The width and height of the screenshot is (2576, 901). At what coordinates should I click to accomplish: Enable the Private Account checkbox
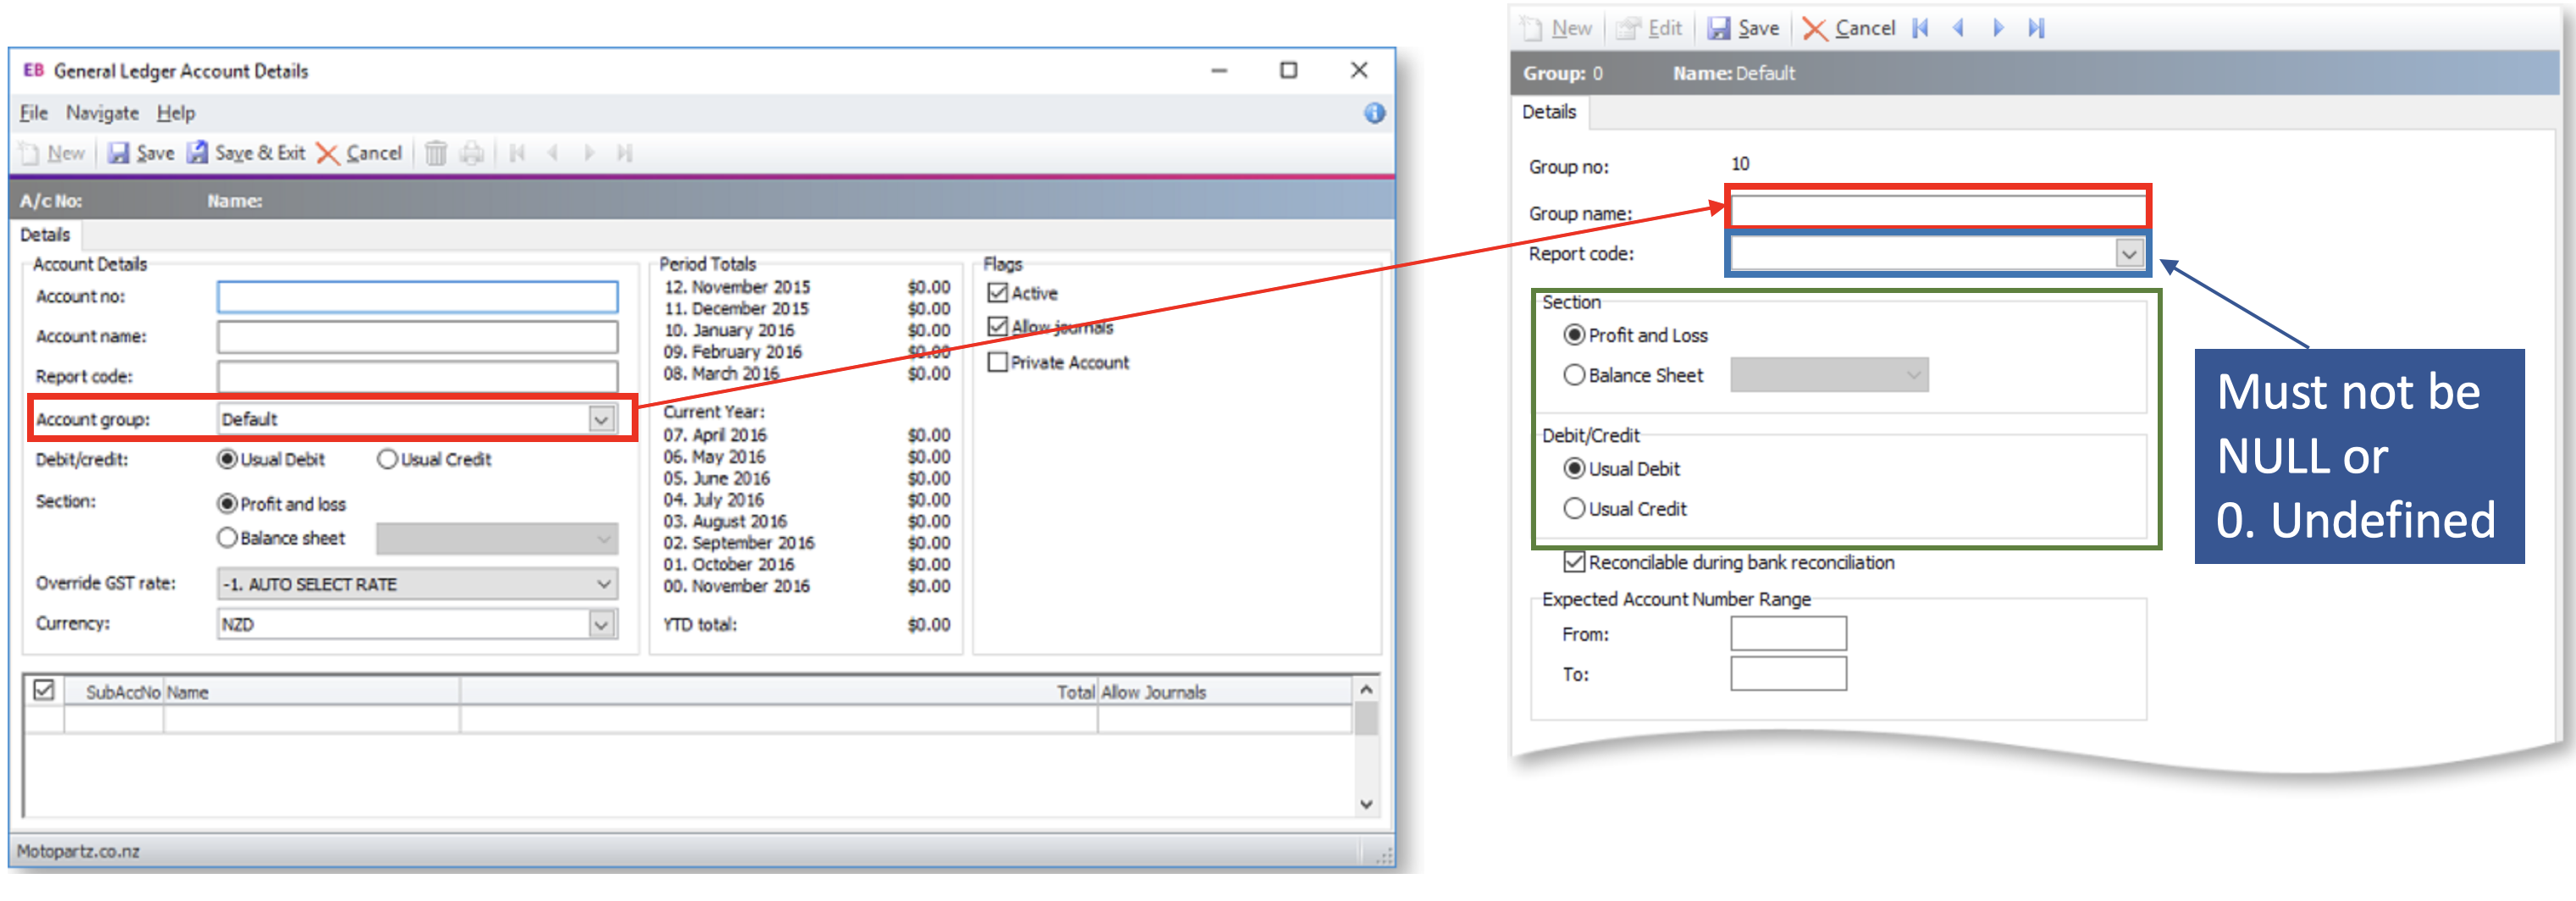point(997,362)
